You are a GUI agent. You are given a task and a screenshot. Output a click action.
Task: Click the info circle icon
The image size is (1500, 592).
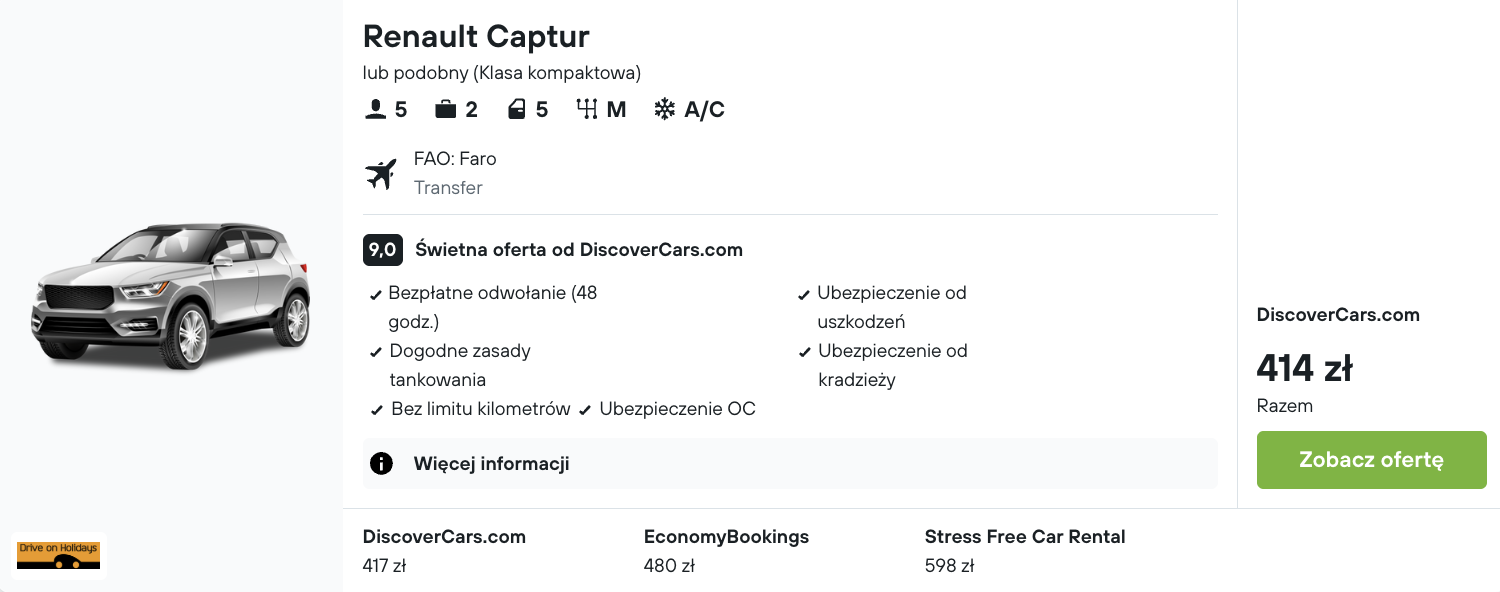[x=381, y=464]
